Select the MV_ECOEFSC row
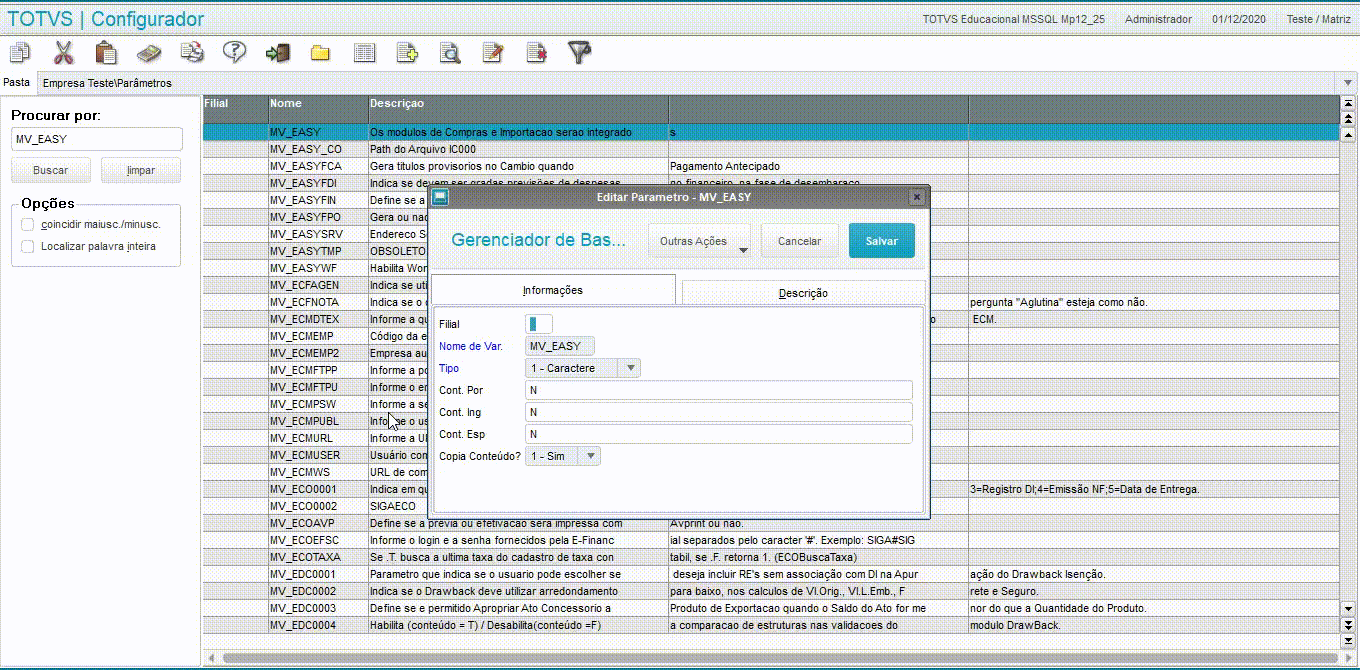The width and height of the screenshot is (1360, 670). pyautogui.click(x=770, y=540)
